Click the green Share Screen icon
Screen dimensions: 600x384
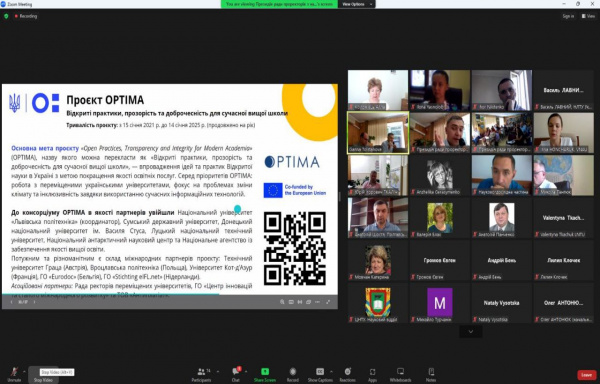click(265, 374)
